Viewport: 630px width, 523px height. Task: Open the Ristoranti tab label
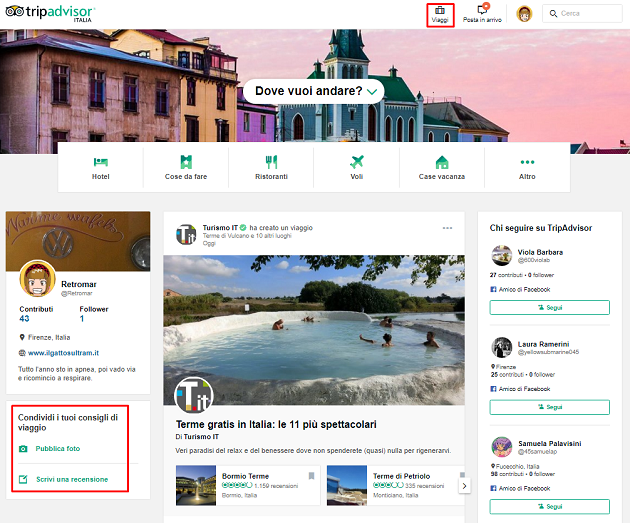(271, 176)
